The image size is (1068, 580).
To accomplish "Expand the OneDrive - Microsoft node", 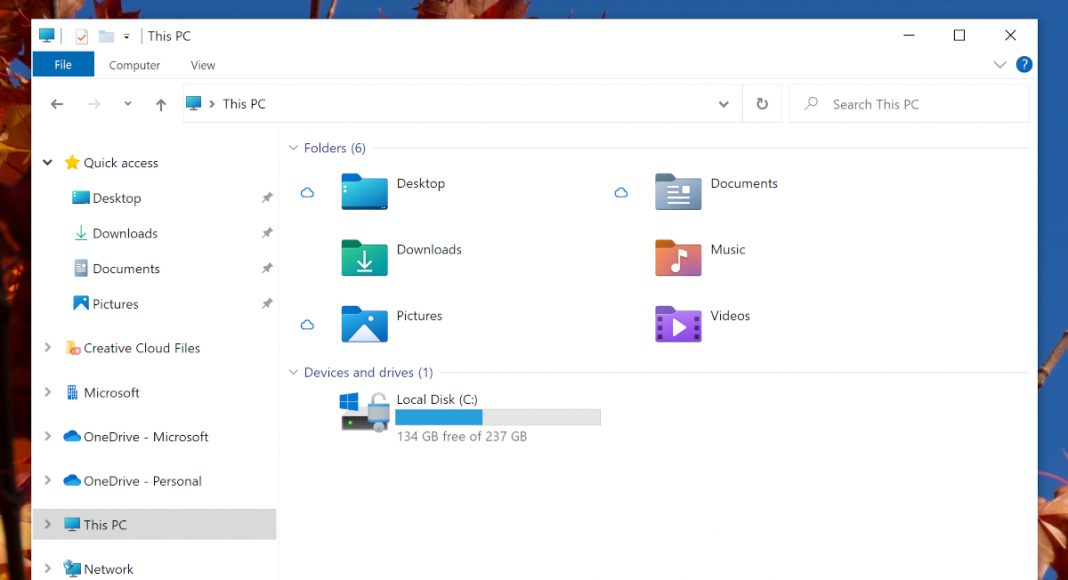I will point(48,436).
